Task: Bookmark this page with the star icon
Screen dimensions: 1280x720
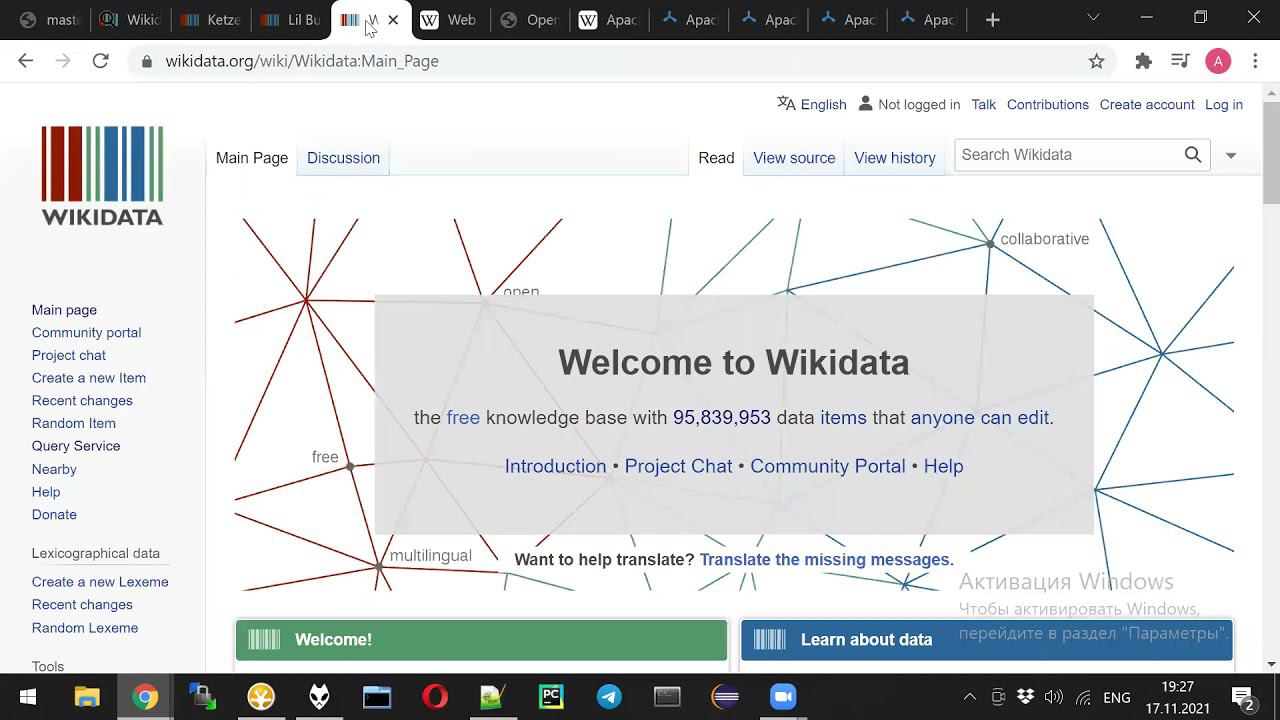Action: tap(1097, 61)
